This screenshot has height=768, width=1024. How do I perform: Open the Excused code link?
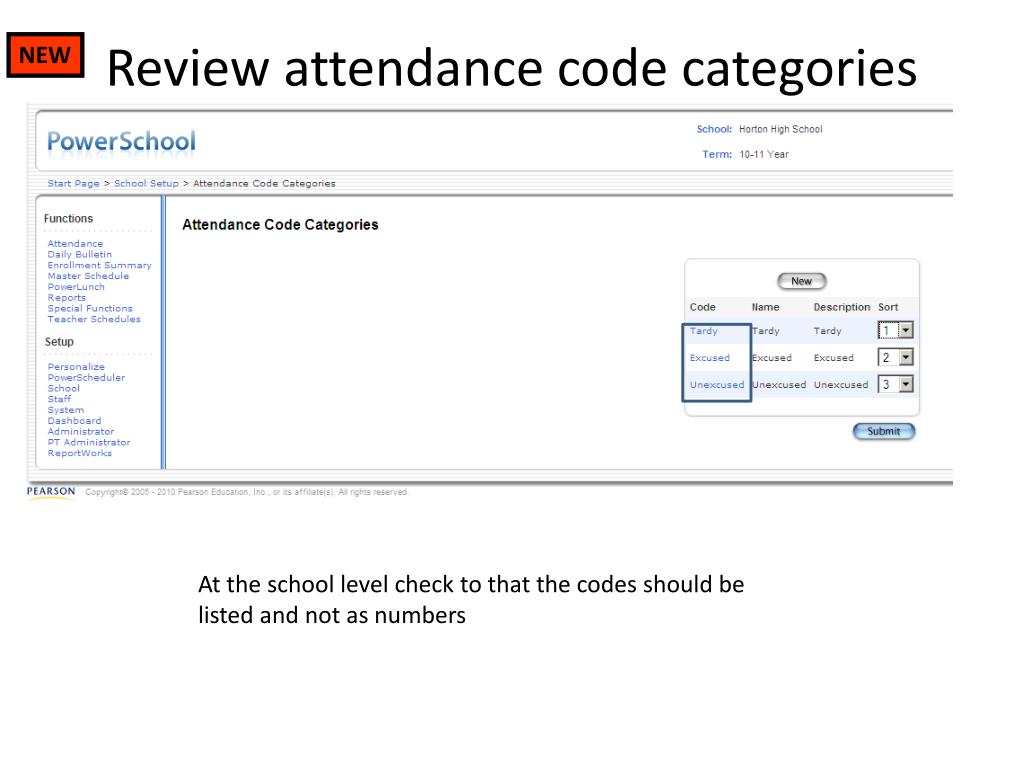pos(710,358)
